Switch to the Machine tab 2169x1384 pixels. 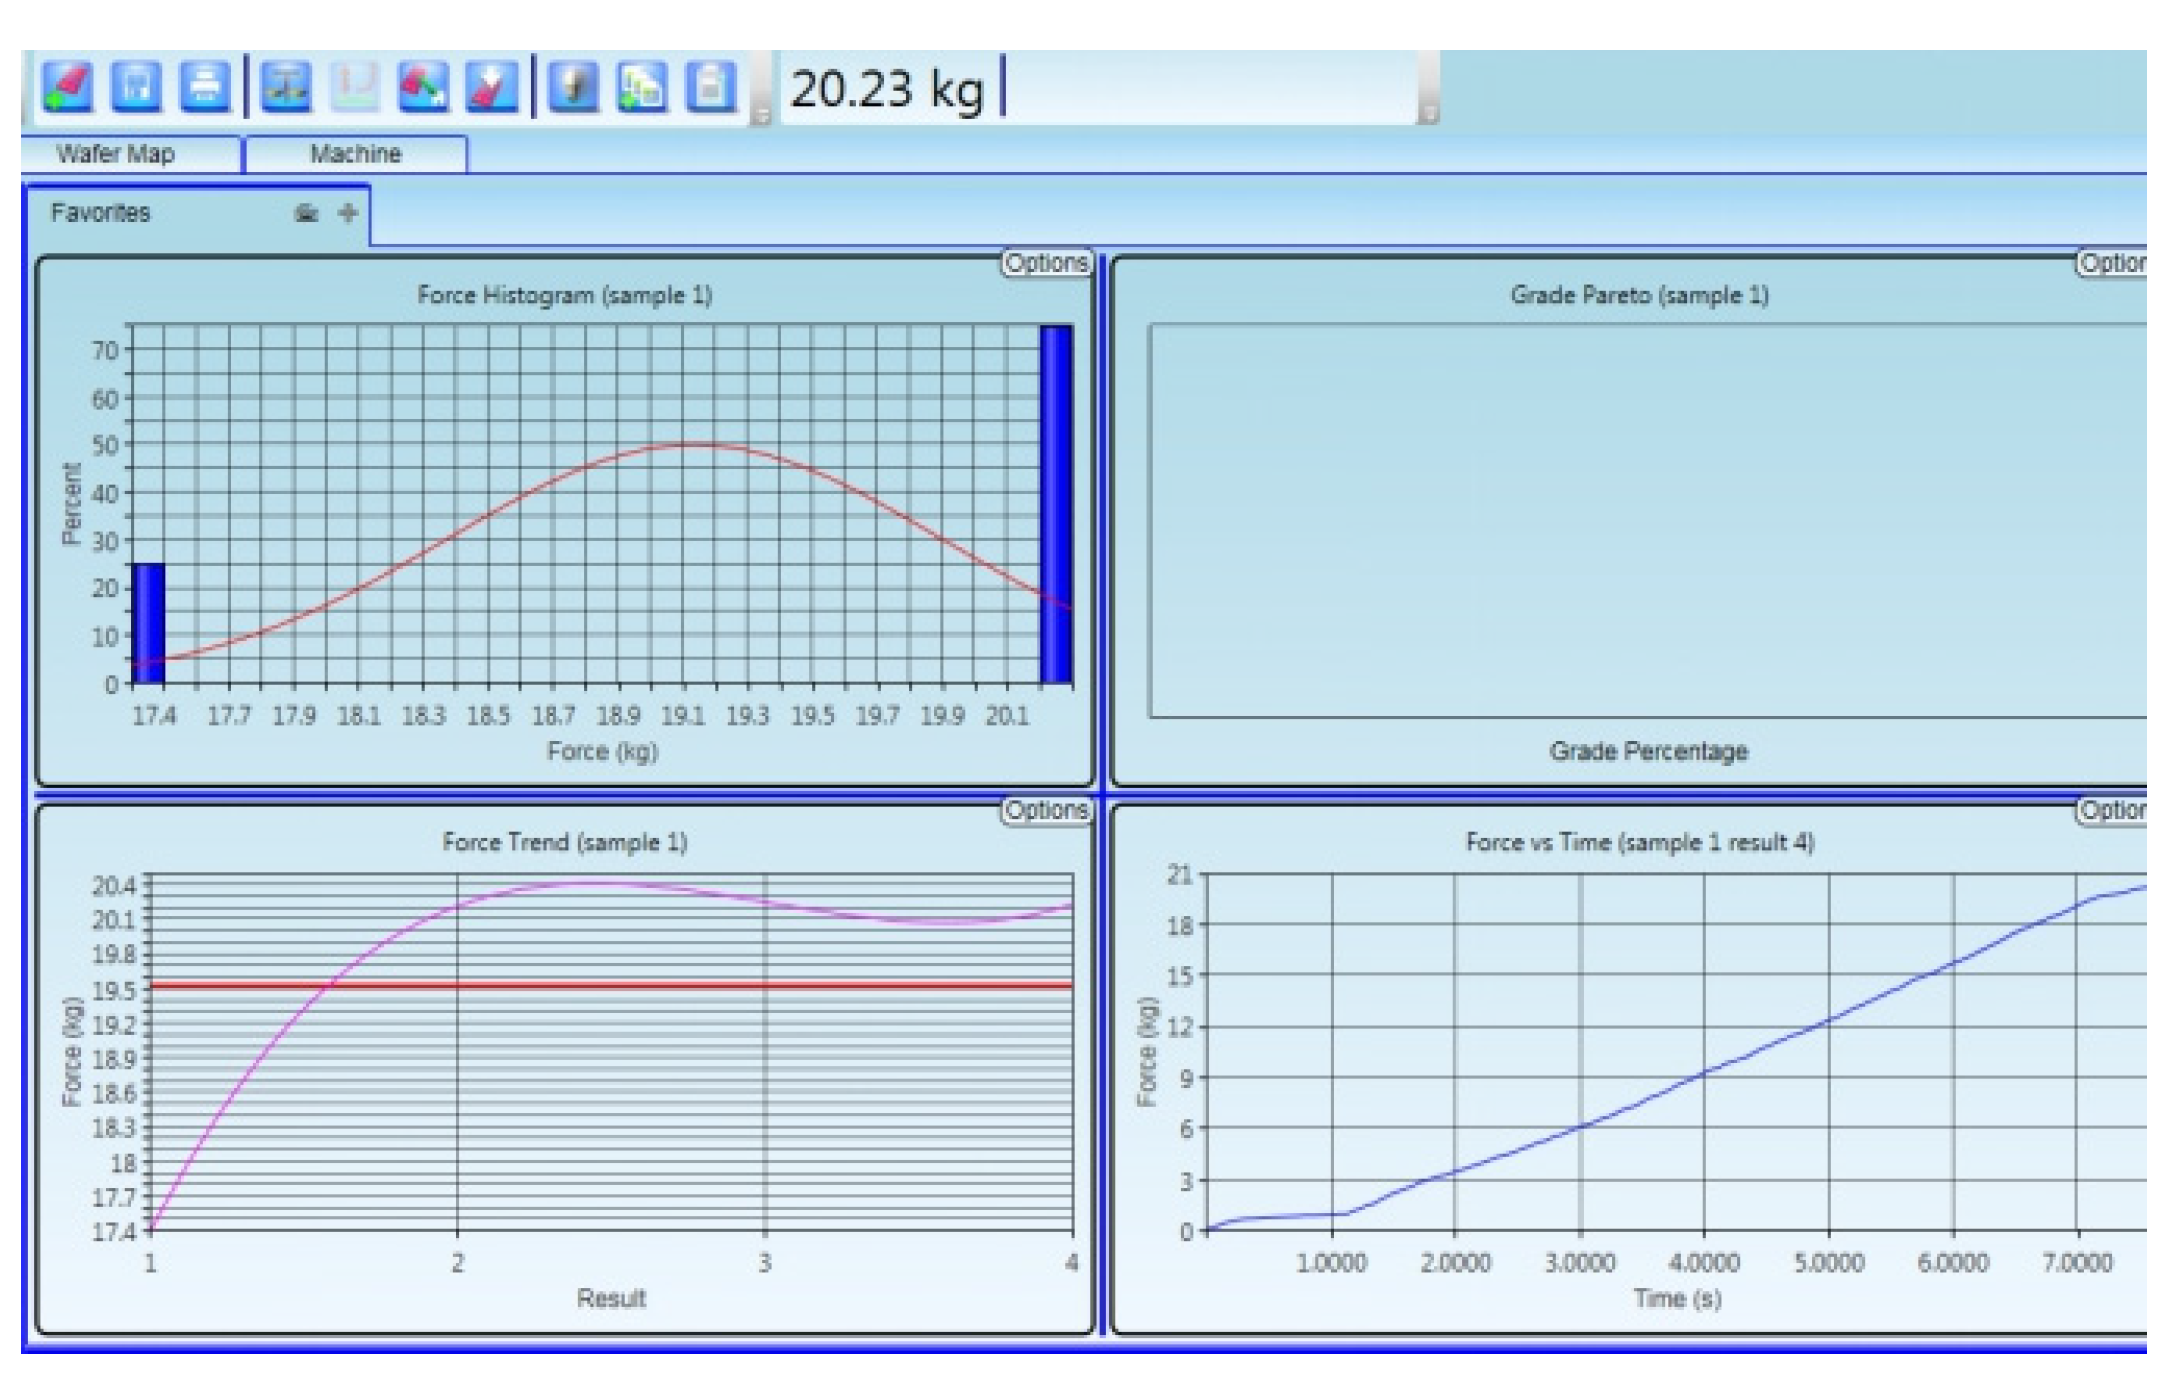355,154
